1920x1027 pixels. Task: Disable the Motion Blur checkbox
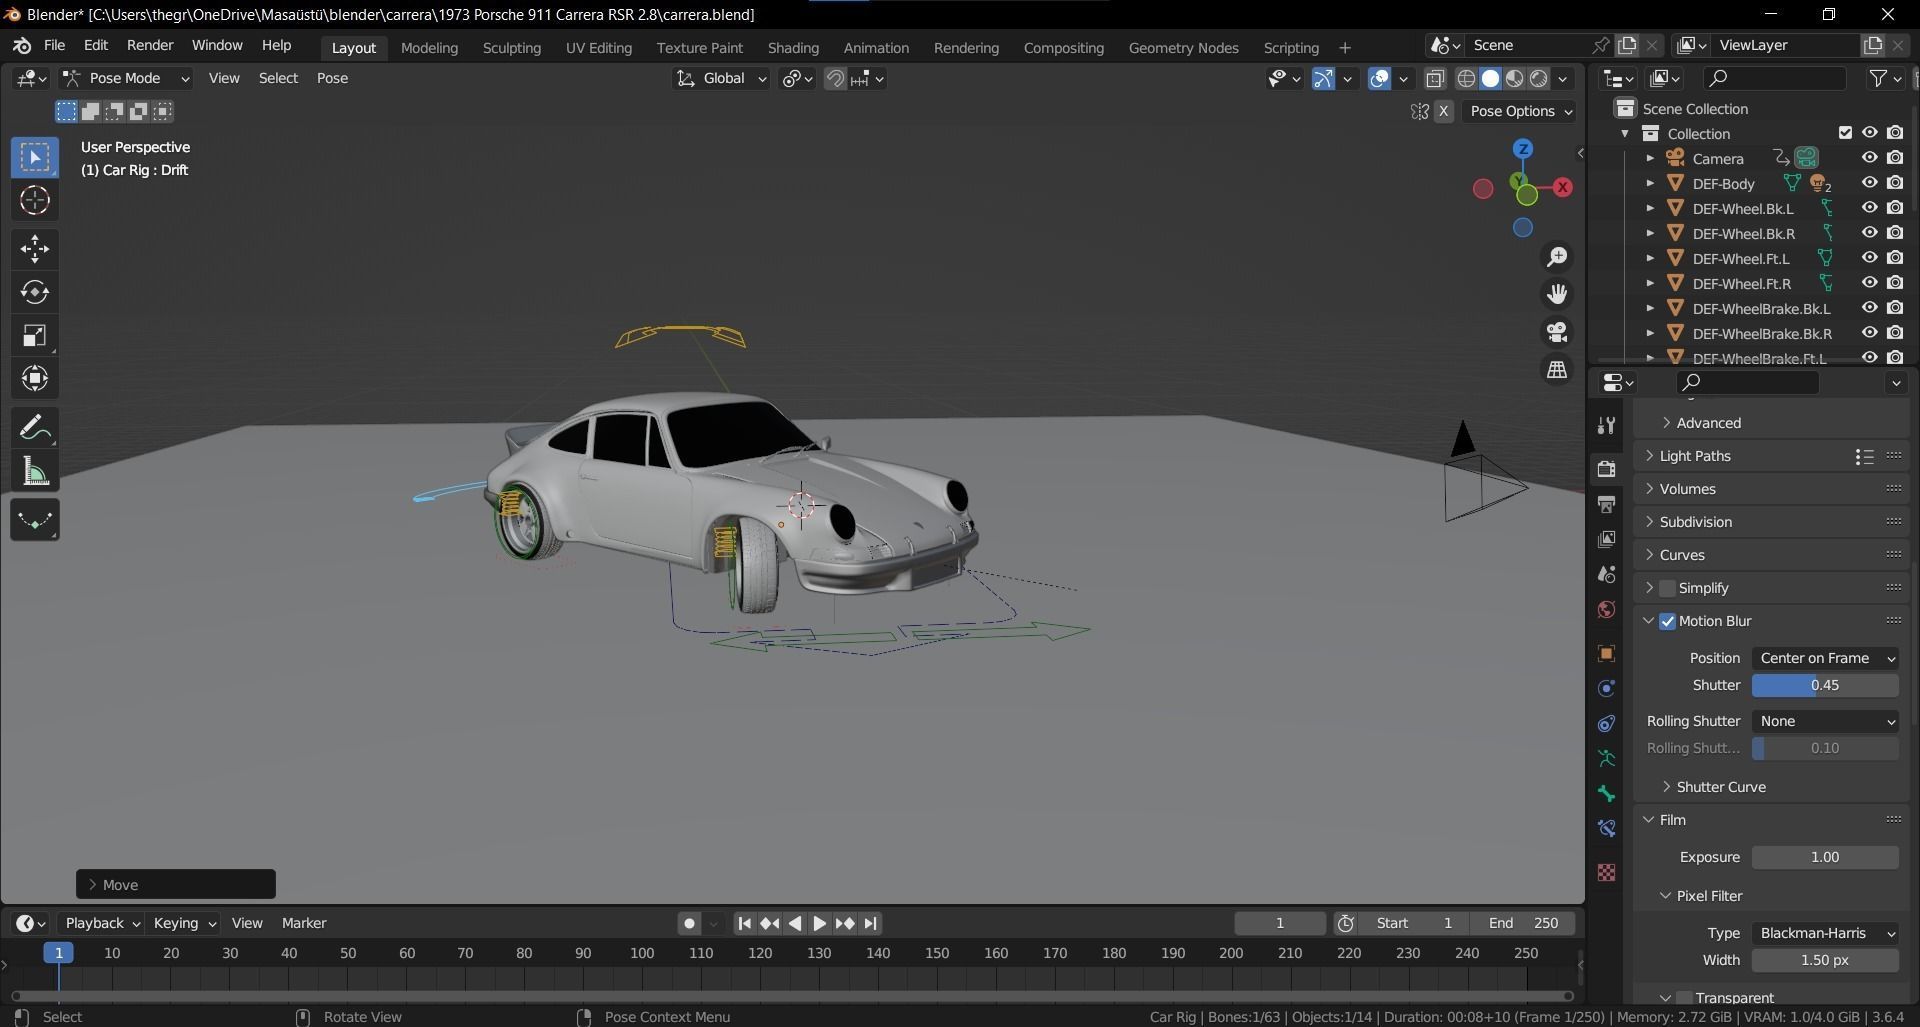click(x=1667, y=622)
